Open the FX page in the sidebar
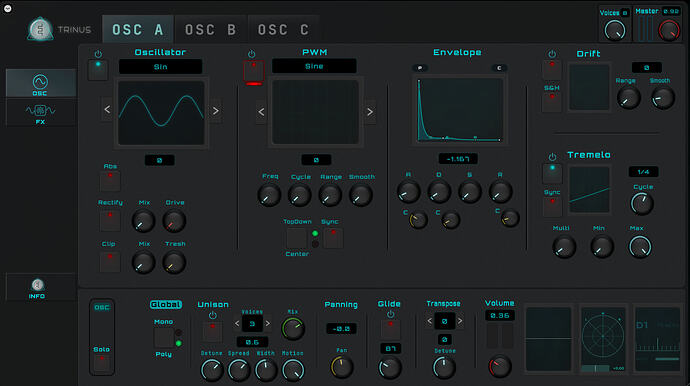 coord(40,113)
